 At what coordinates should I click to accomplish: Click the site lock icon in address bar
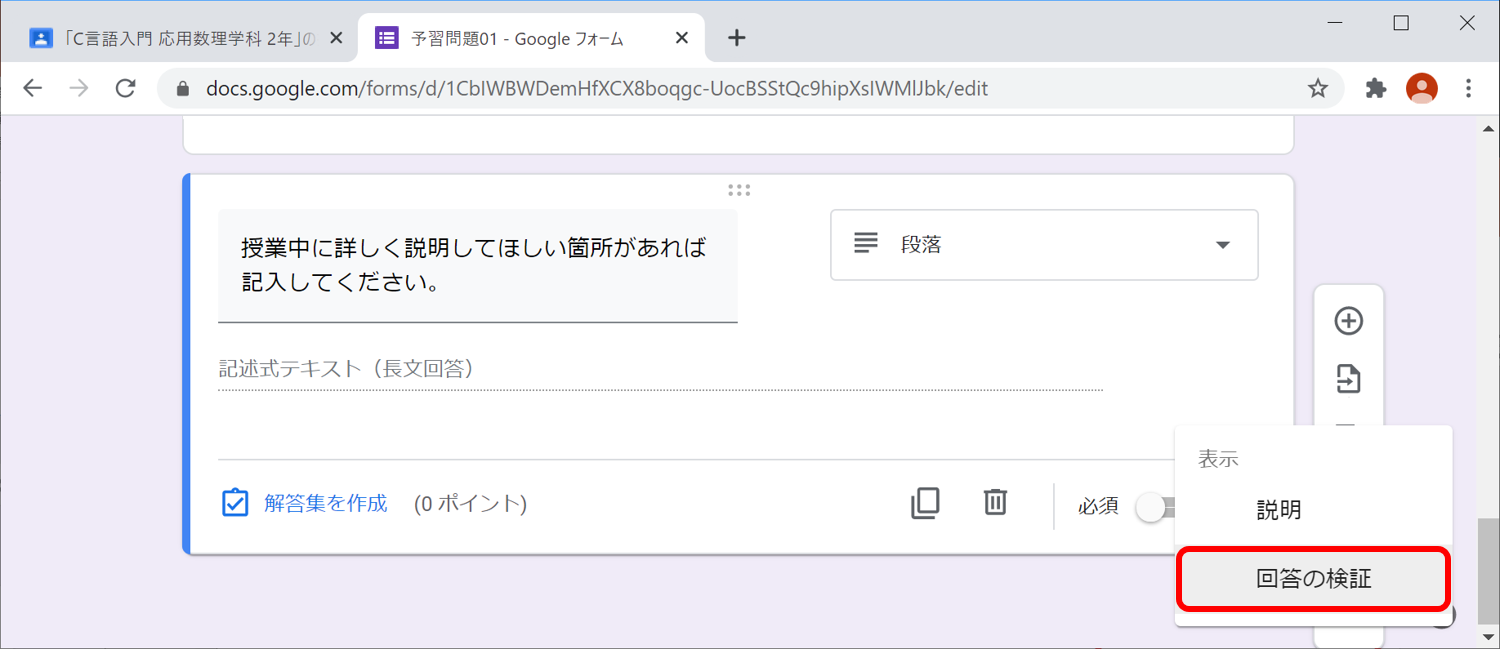pyautogui.click(x=182, y=89)
